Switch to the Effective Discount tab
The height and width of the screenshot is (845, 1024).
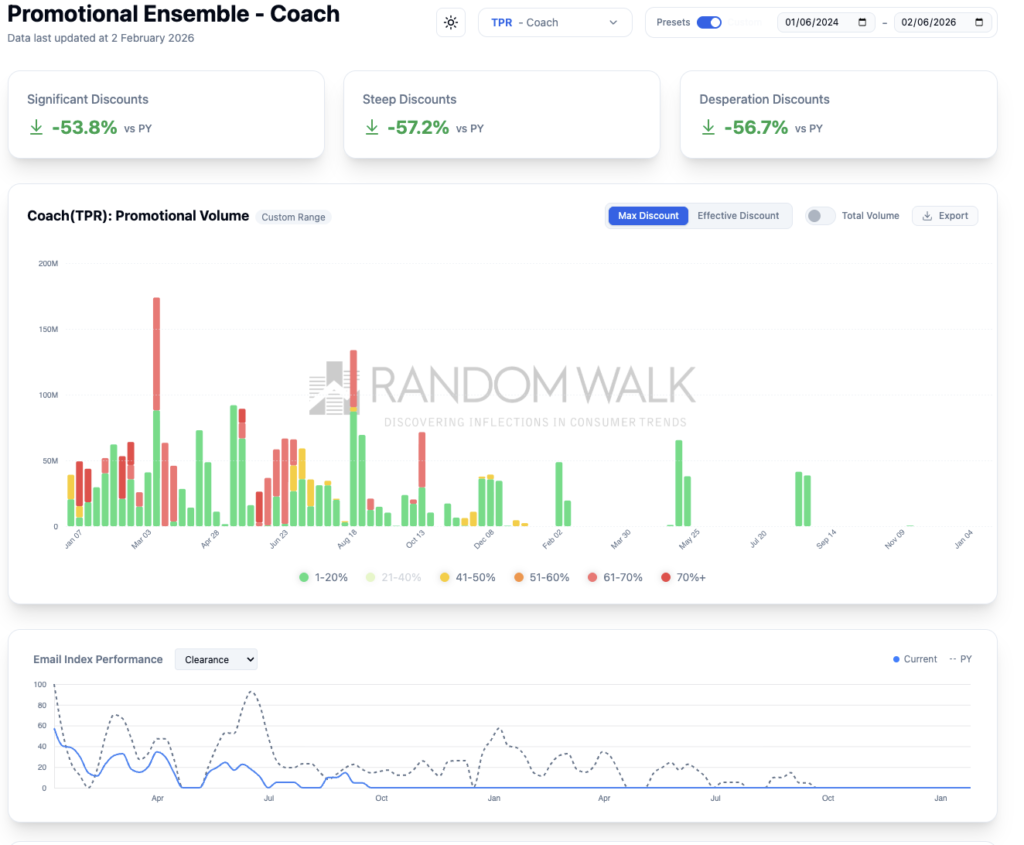point(738,216)
